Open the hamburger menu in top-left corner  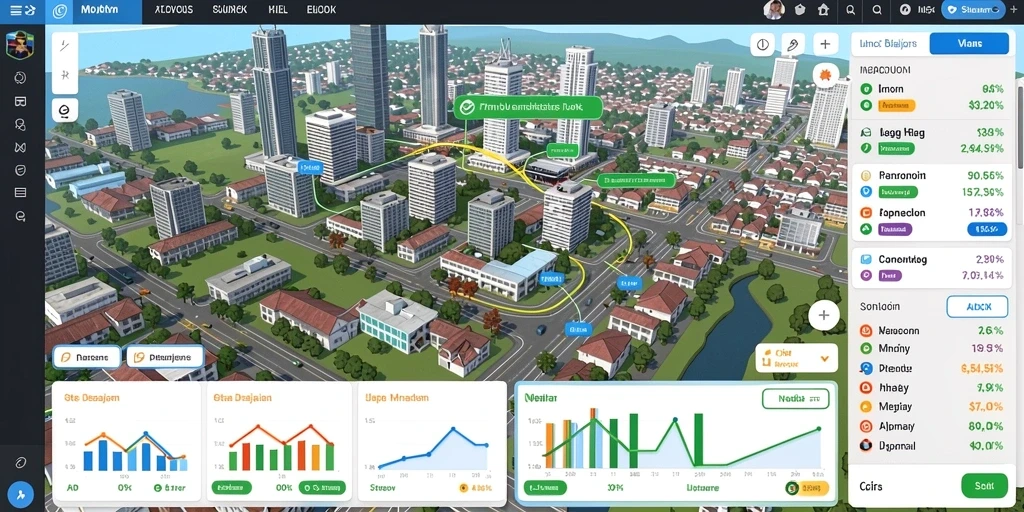pyautogui.click(x=14, y=10)
